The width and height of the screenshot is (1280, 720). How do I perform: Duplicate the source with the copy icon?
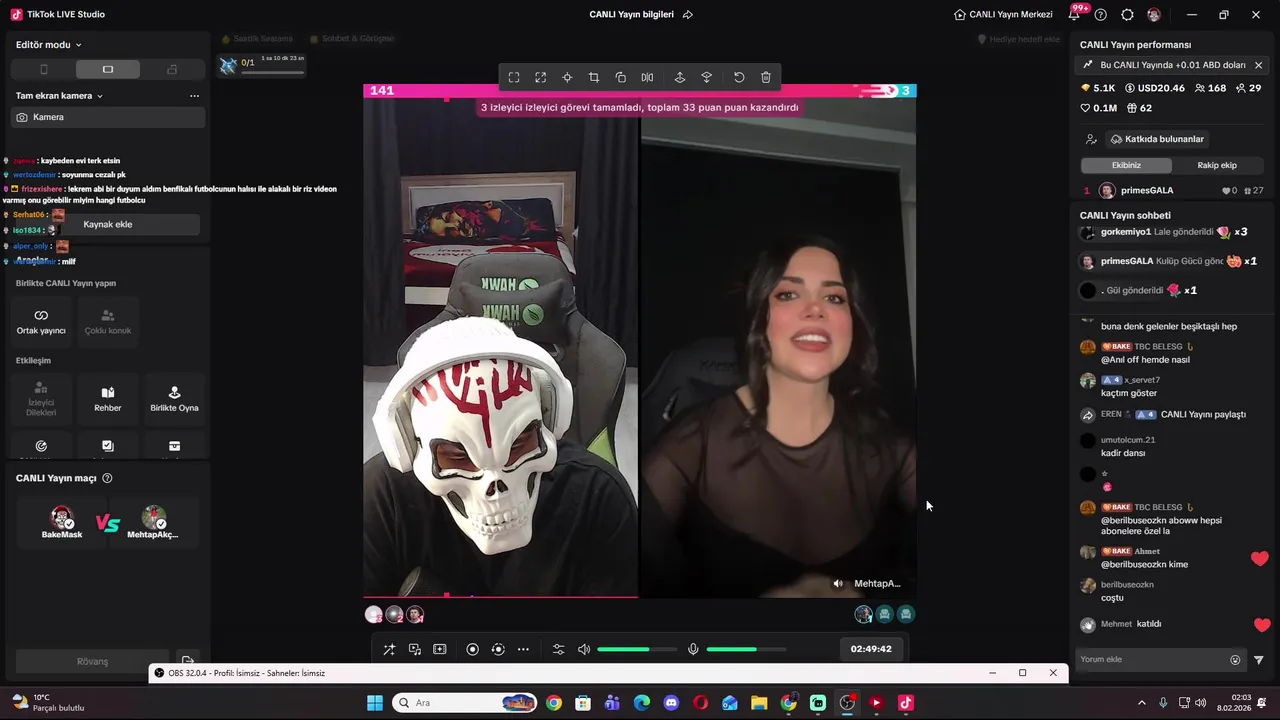621,78
